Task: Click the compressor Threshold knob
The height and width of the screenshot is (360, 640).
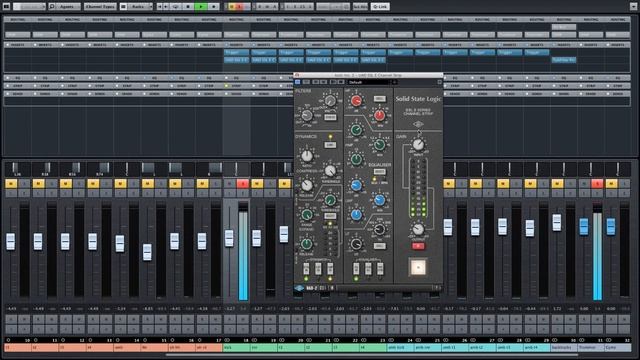Action: tap(330, 170)
